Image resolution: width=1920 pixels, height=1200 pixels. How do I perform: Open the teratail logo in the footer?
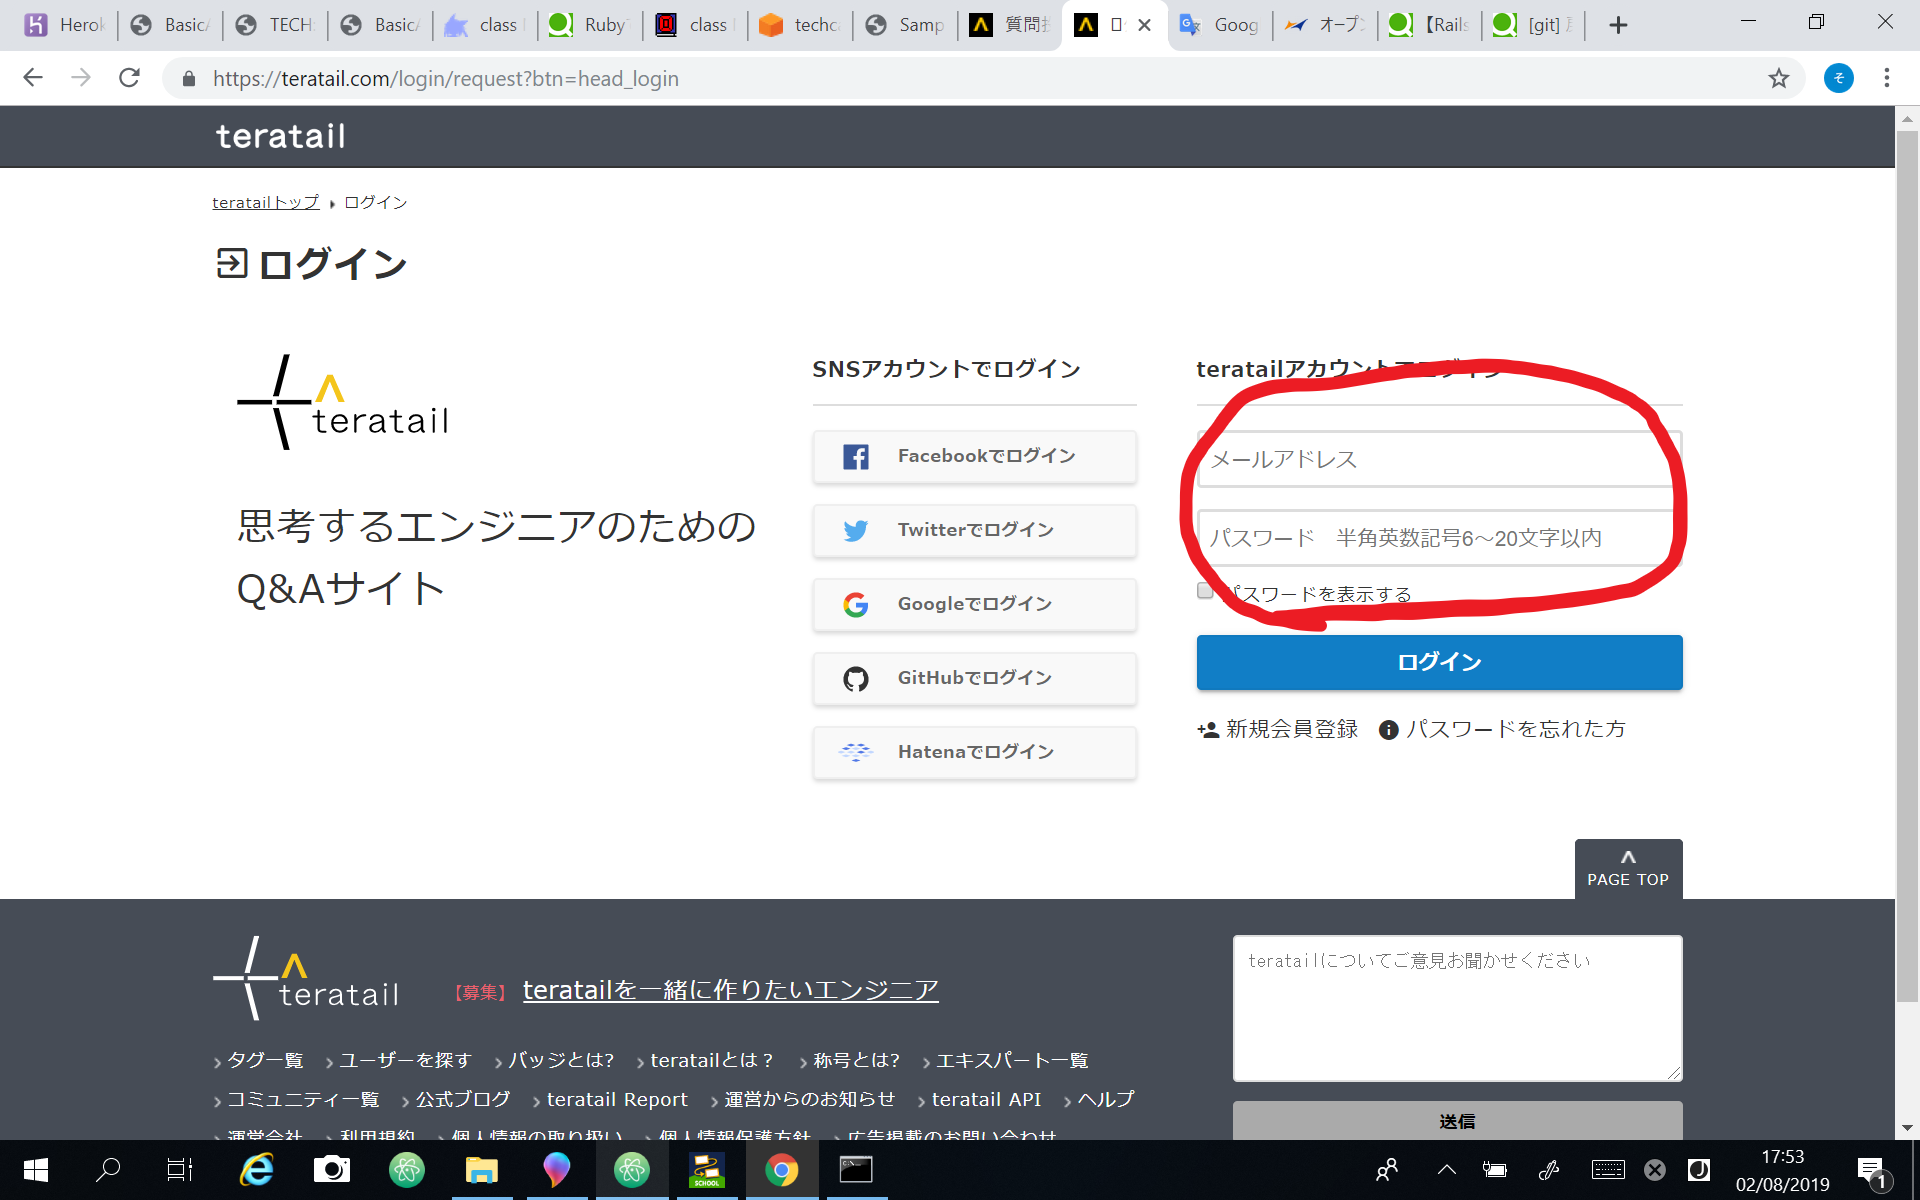pos(304,978)
